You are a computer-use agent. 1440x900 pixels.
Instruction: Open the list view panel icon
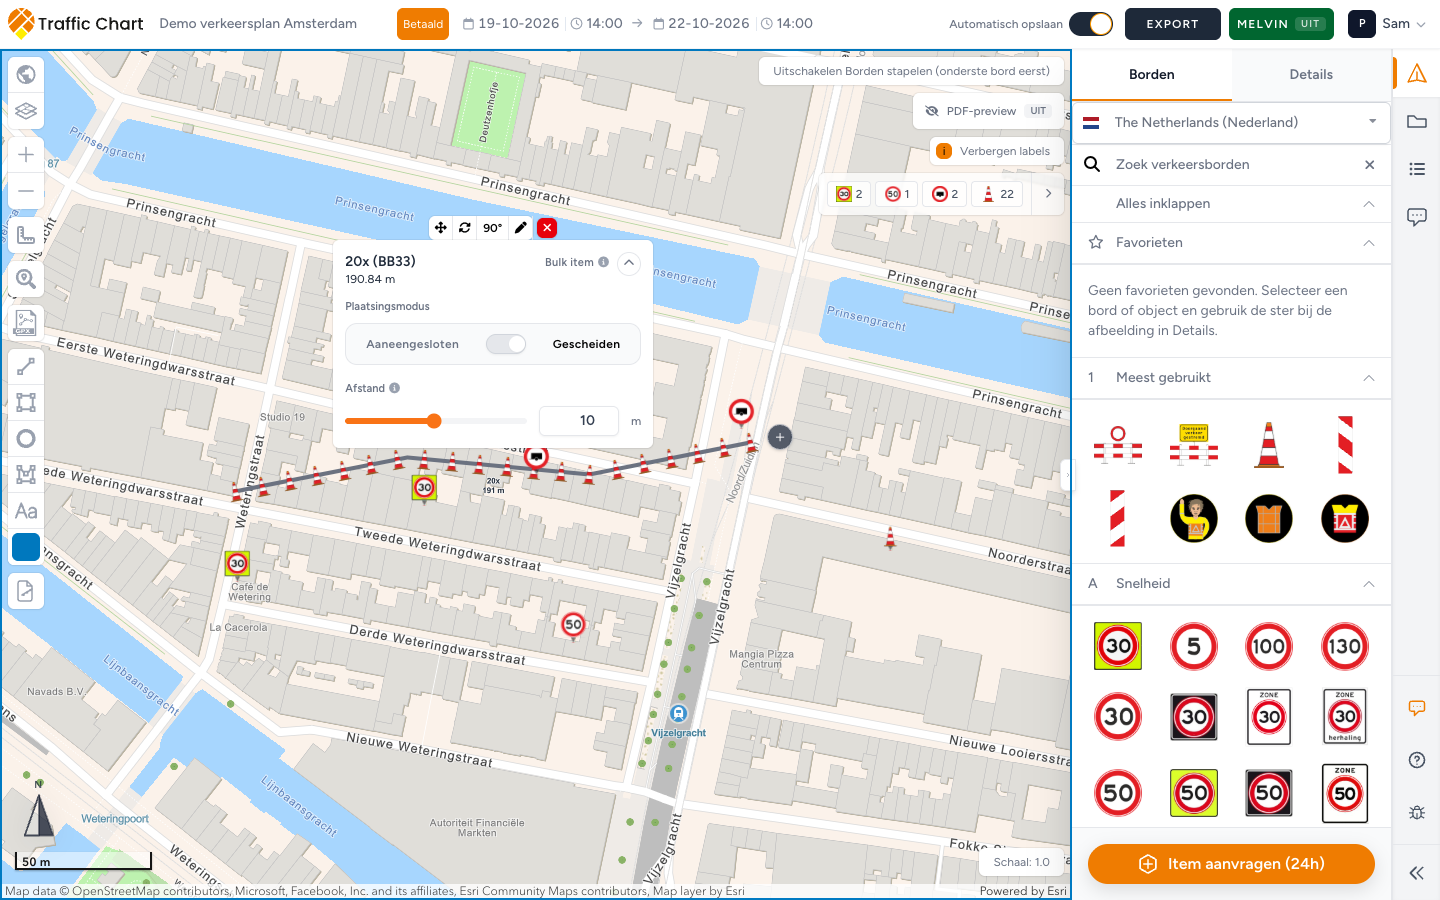click(x=1417, y=169)
